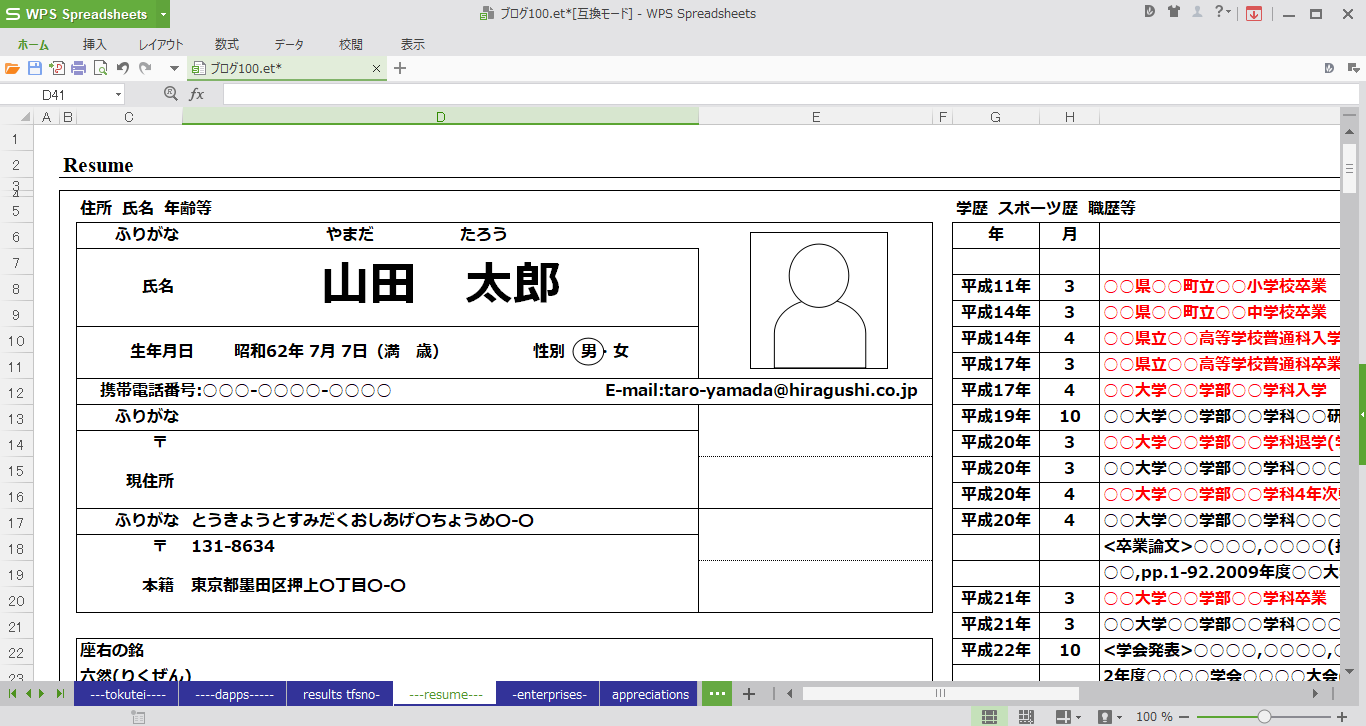
Task: Save the workbook via the Save icon
Action: (x=34, y=68)
